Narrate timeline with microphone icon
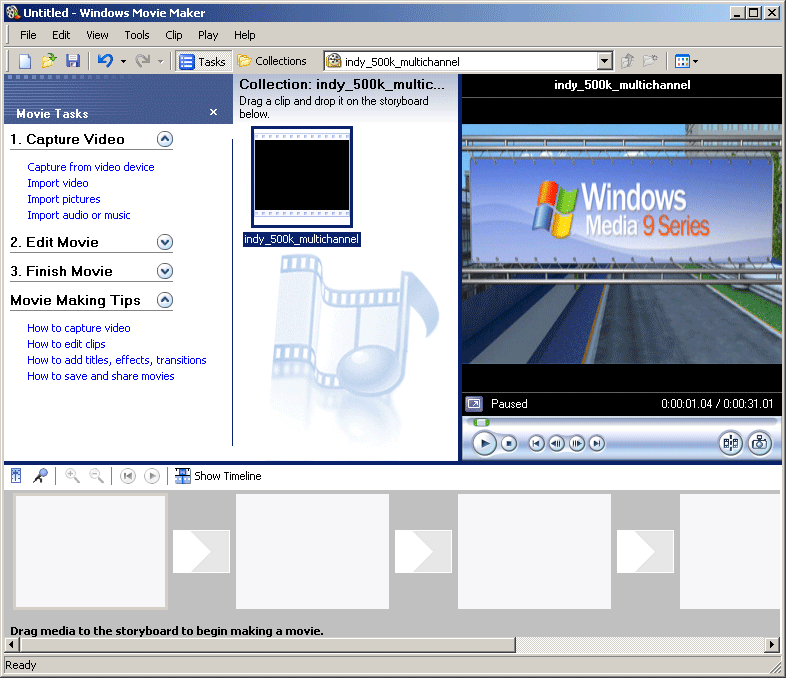786x678 pixels. point(41,476)
